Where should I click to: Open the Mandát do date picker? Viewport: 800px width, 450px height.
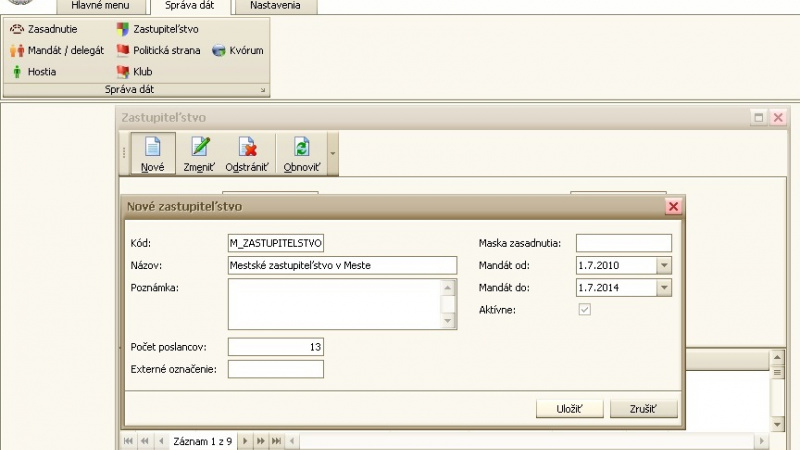pos(663,288)
